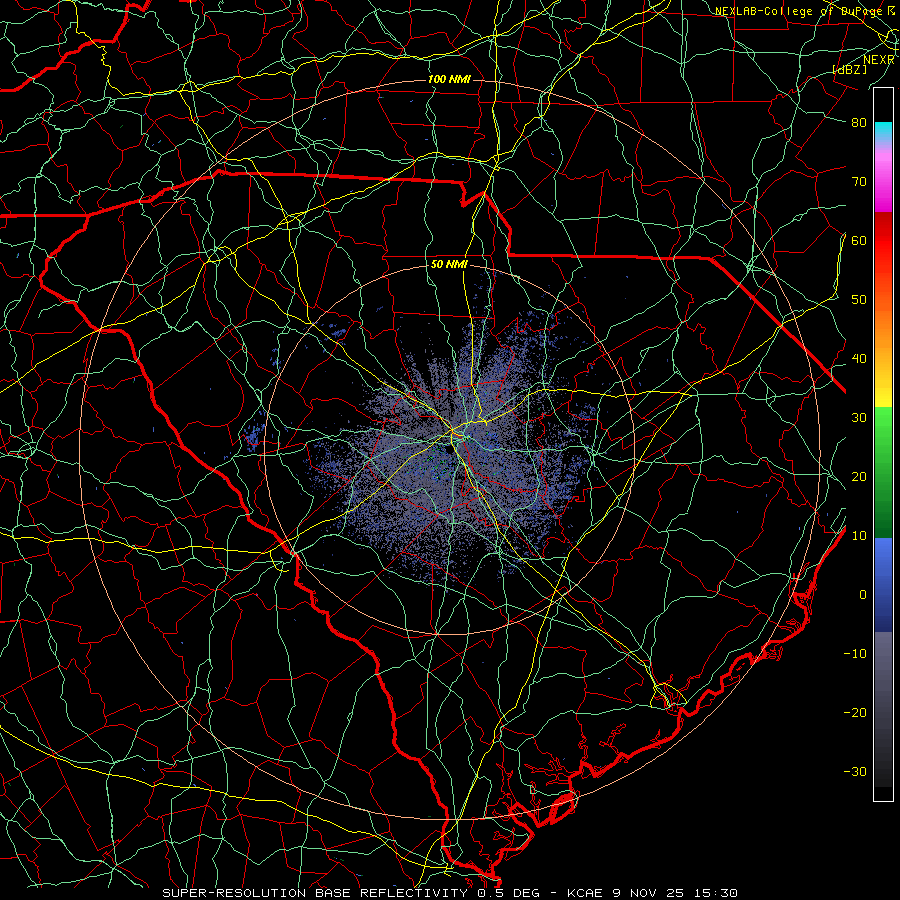Click the Super-Resolution Base Reflectivity caption
The image size is (900, 900).
(315, 893)
